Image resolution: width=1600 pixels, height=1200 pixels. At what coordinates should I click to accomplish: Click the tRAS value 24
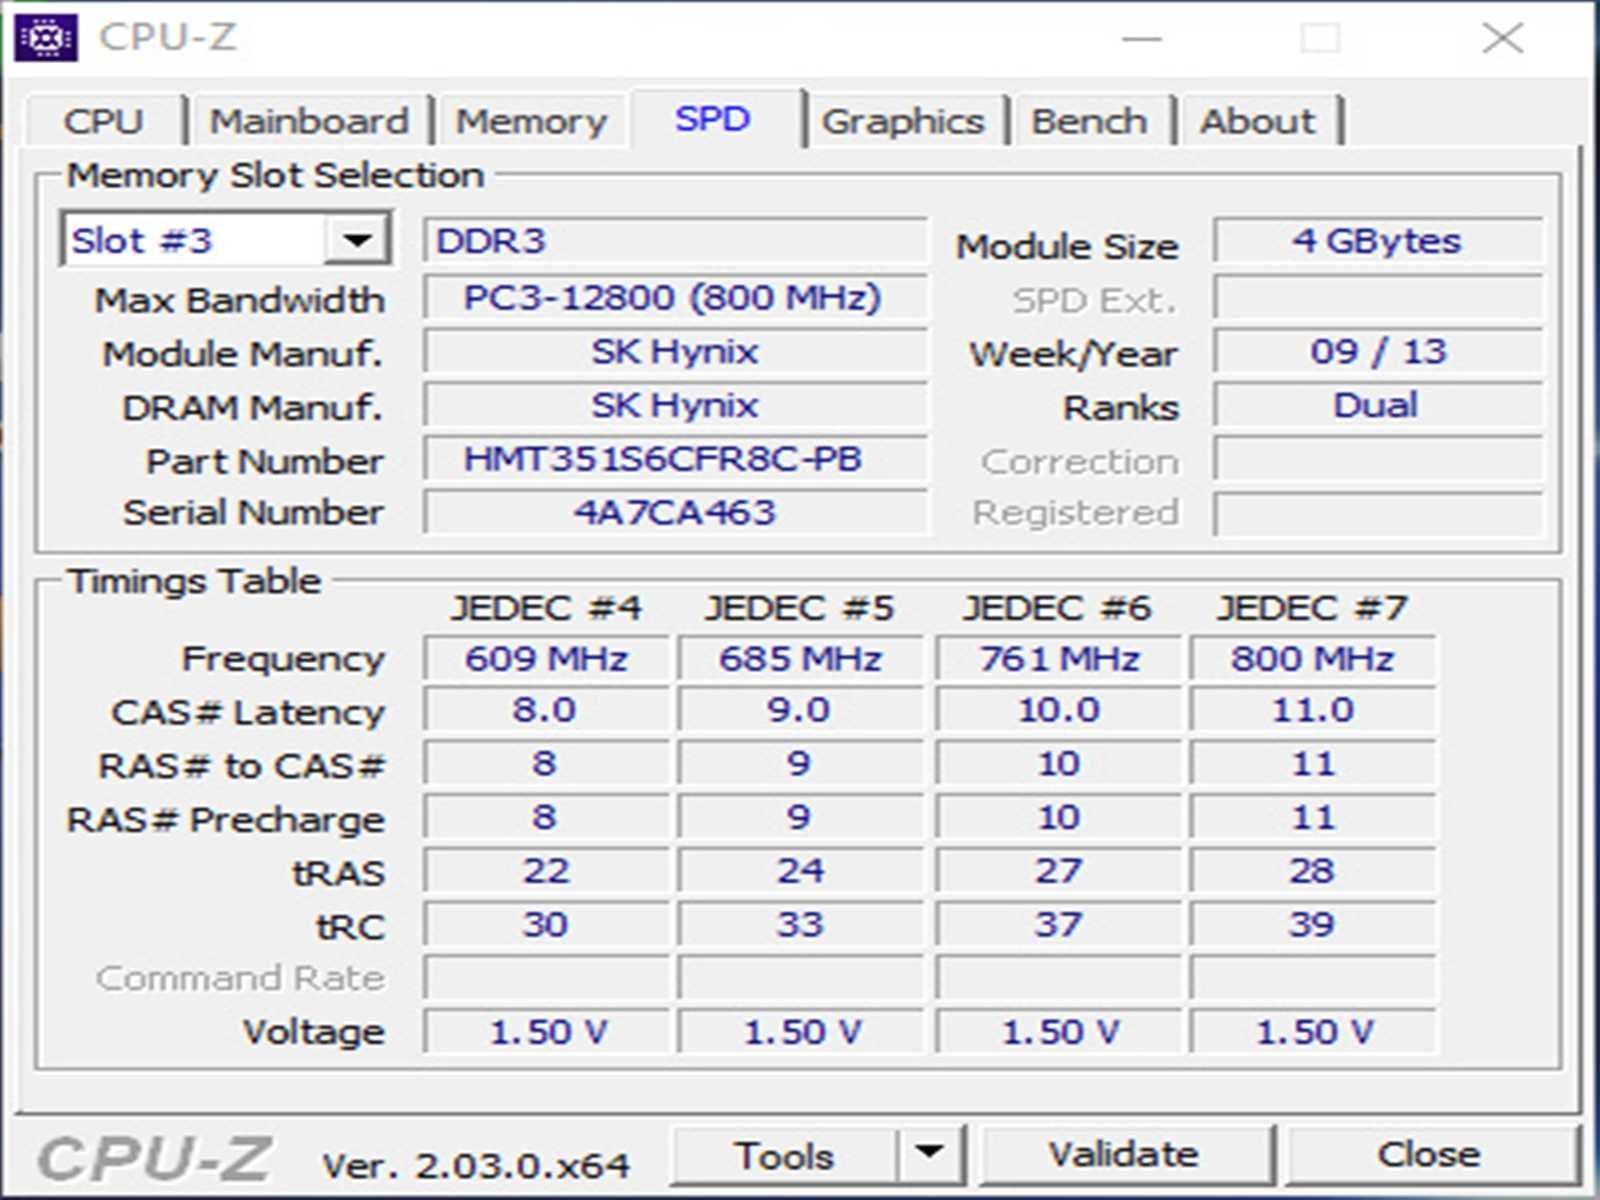(x=800, y=871)
